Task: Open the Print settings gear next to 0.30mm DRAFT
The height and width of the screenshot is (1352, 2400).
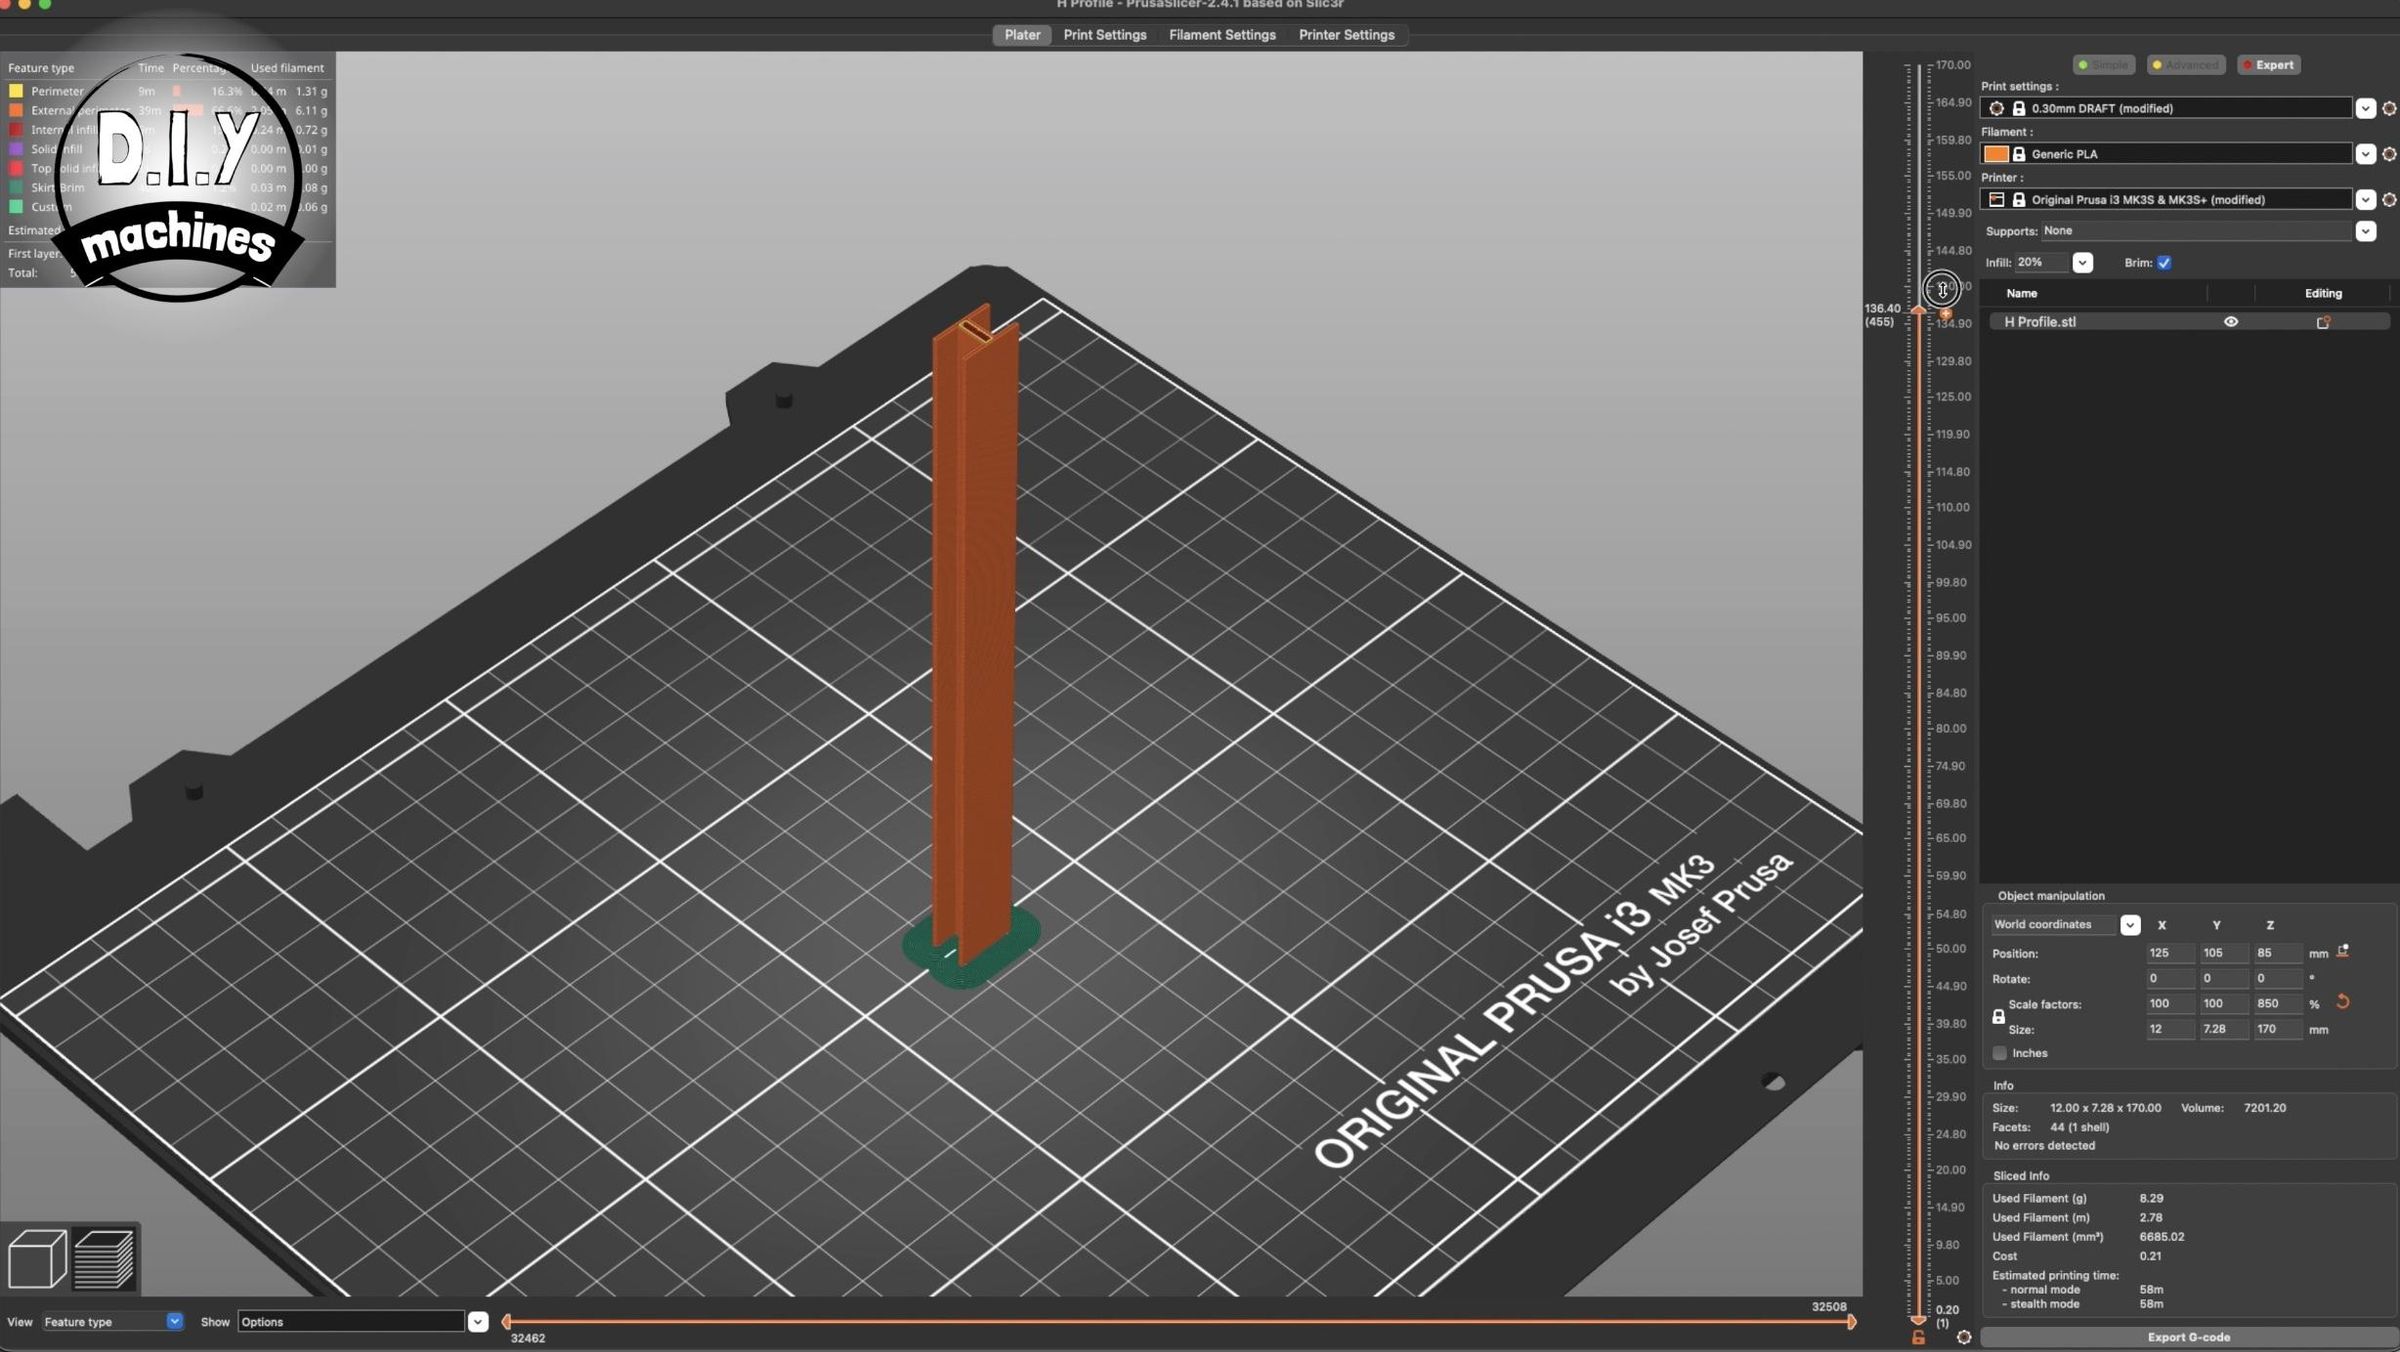Action: coord(2389,108)
